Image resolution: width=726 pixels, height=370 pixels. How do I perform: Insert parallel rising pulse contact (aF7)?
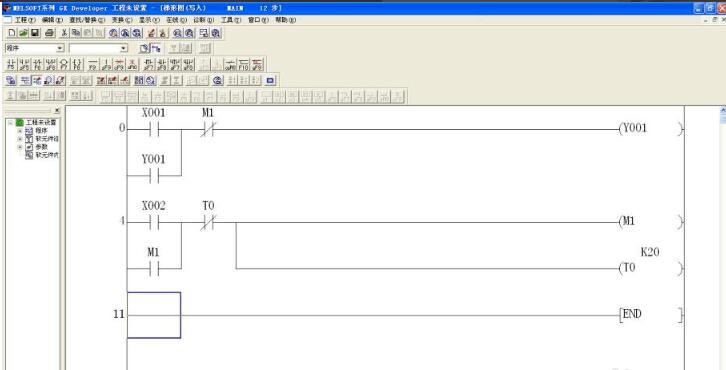pos(175,64)
